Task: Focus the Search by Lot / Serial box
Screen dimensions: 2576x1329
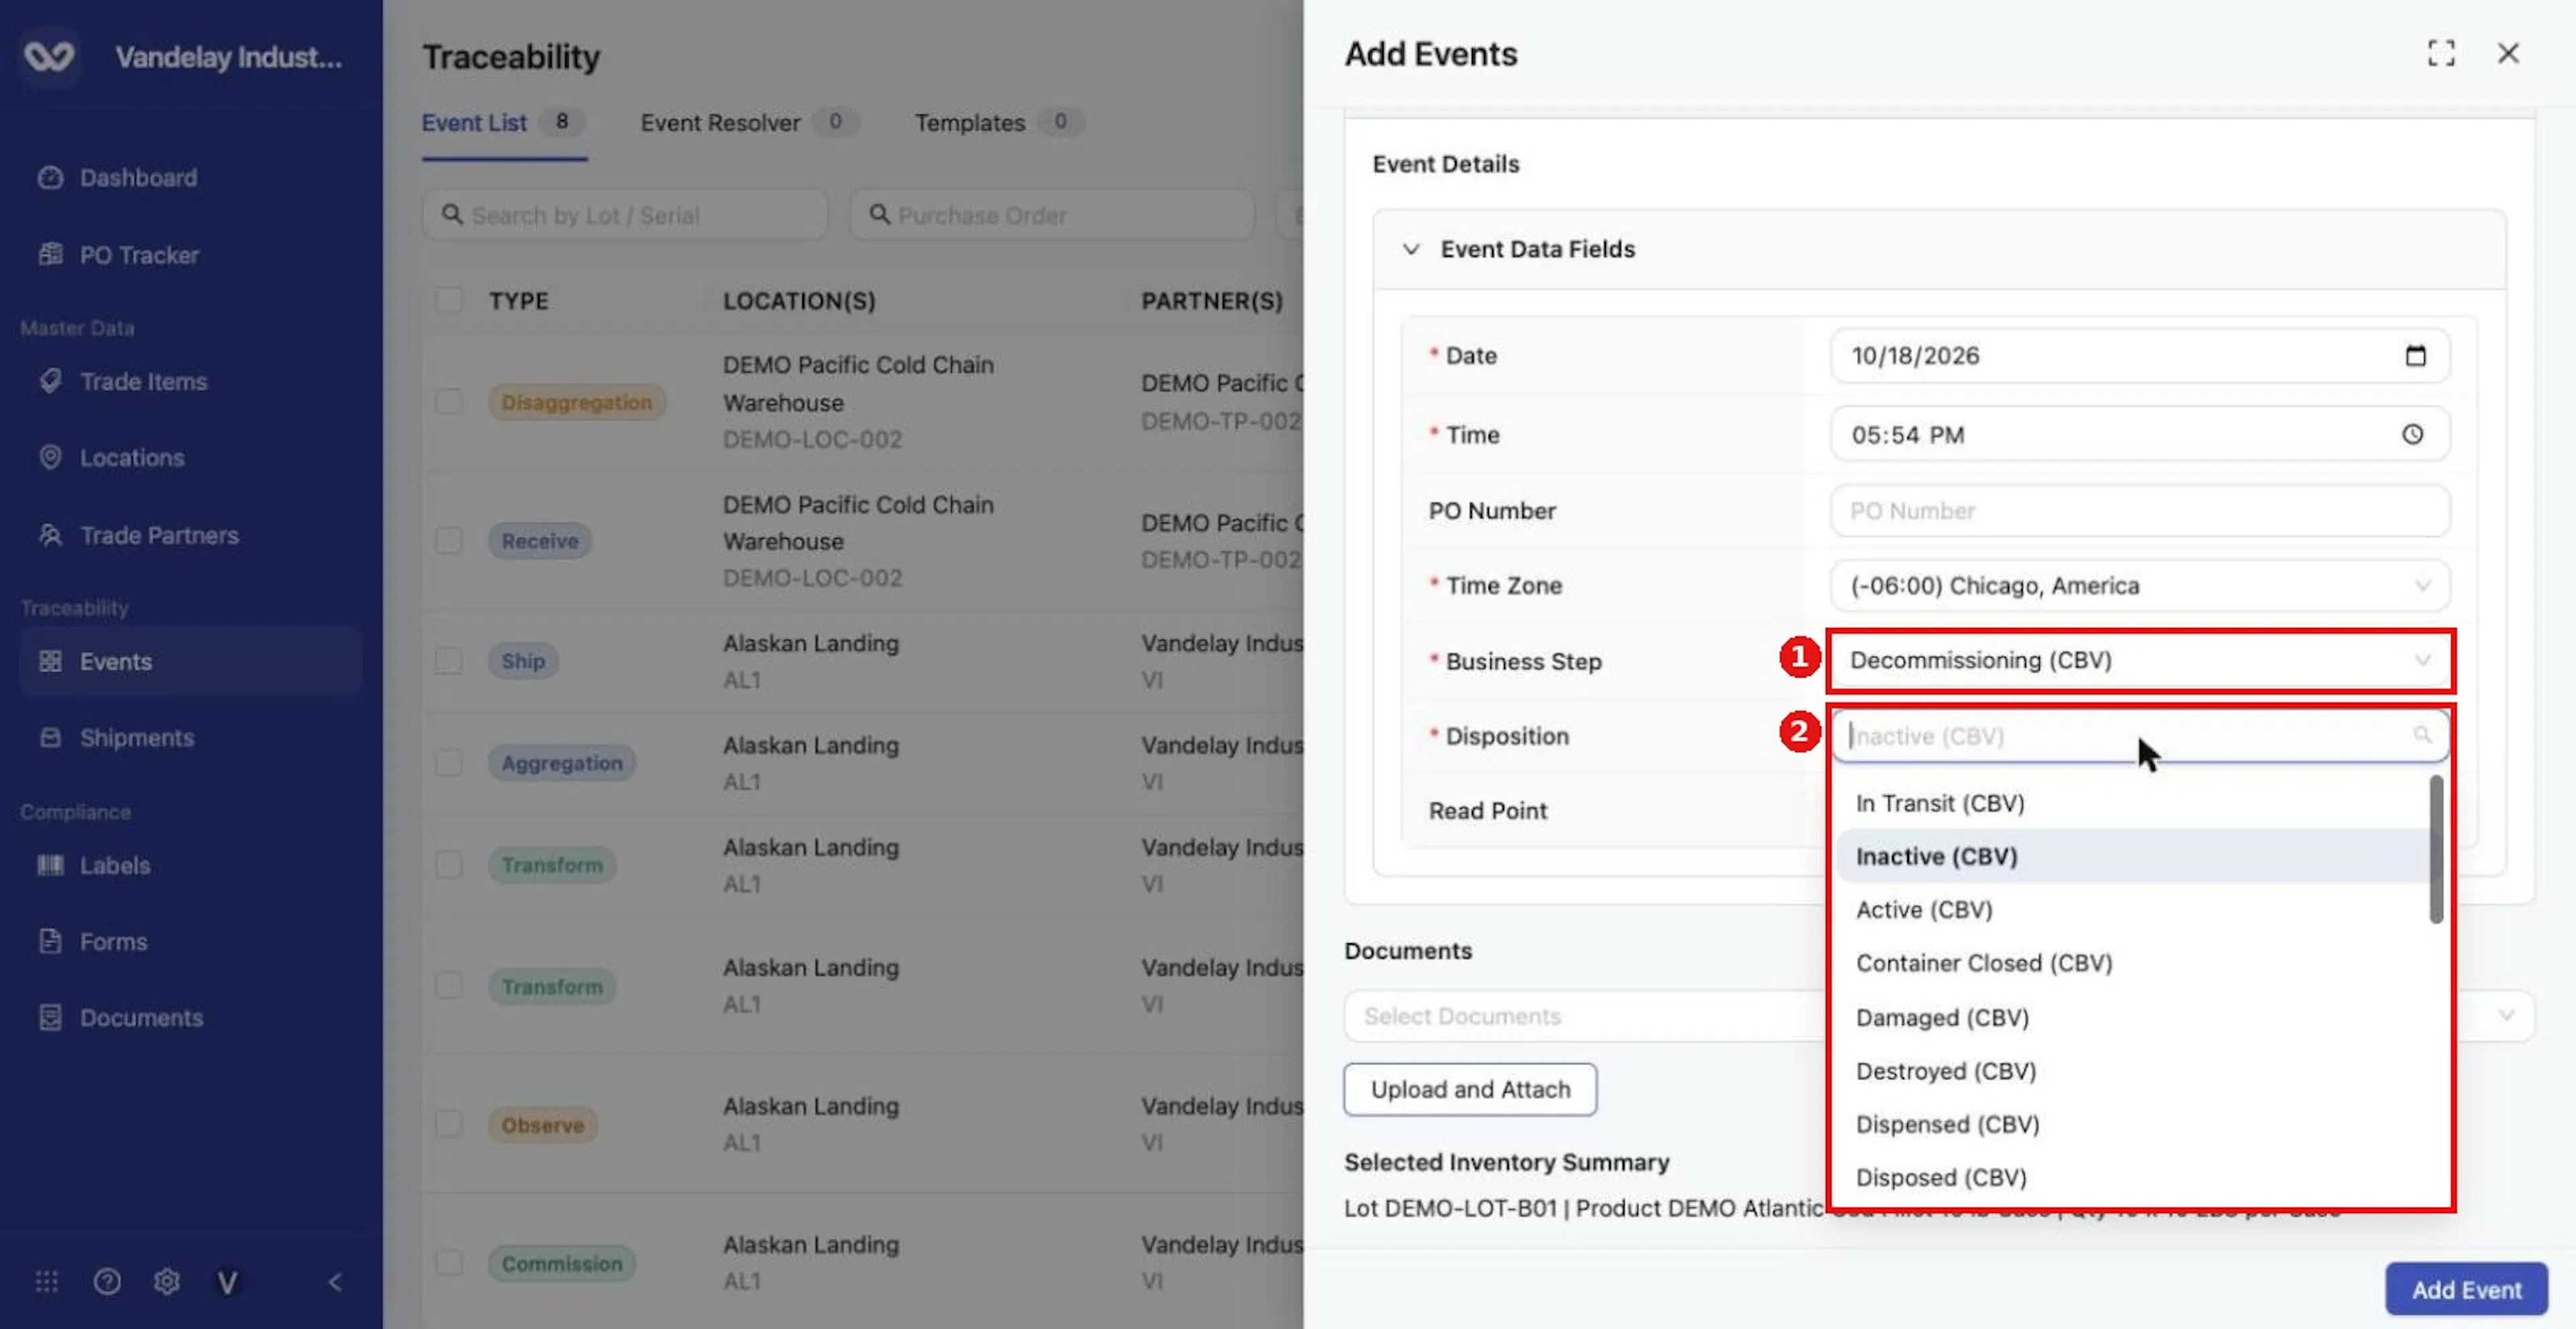Action: click(625, 215)
